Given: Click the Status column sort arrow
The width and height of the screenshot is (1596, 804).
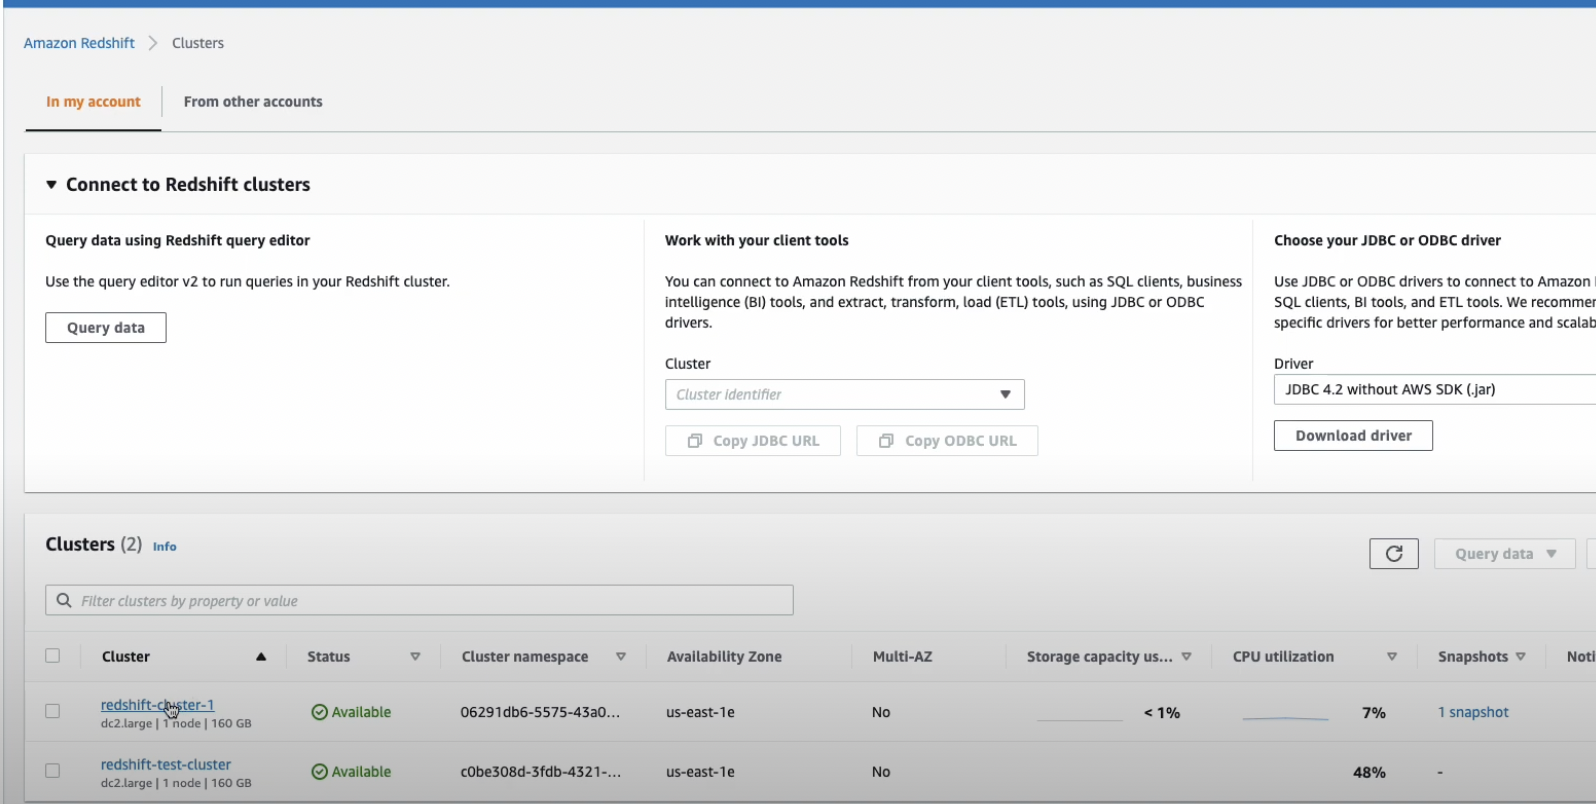Looking at the screenshot, I should (415, 657).
